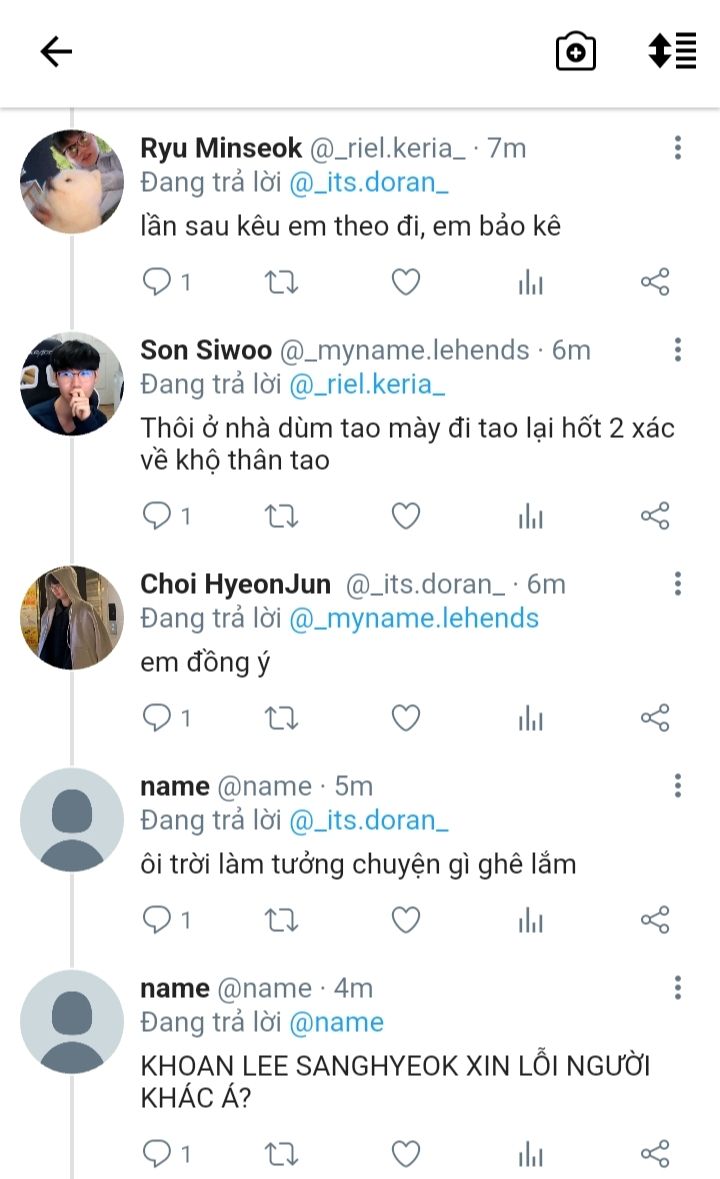The width and height of the screenshot is (720, 1179).
Task: Open the @_riel.keria_ mention link
Action: coord(367,384)
